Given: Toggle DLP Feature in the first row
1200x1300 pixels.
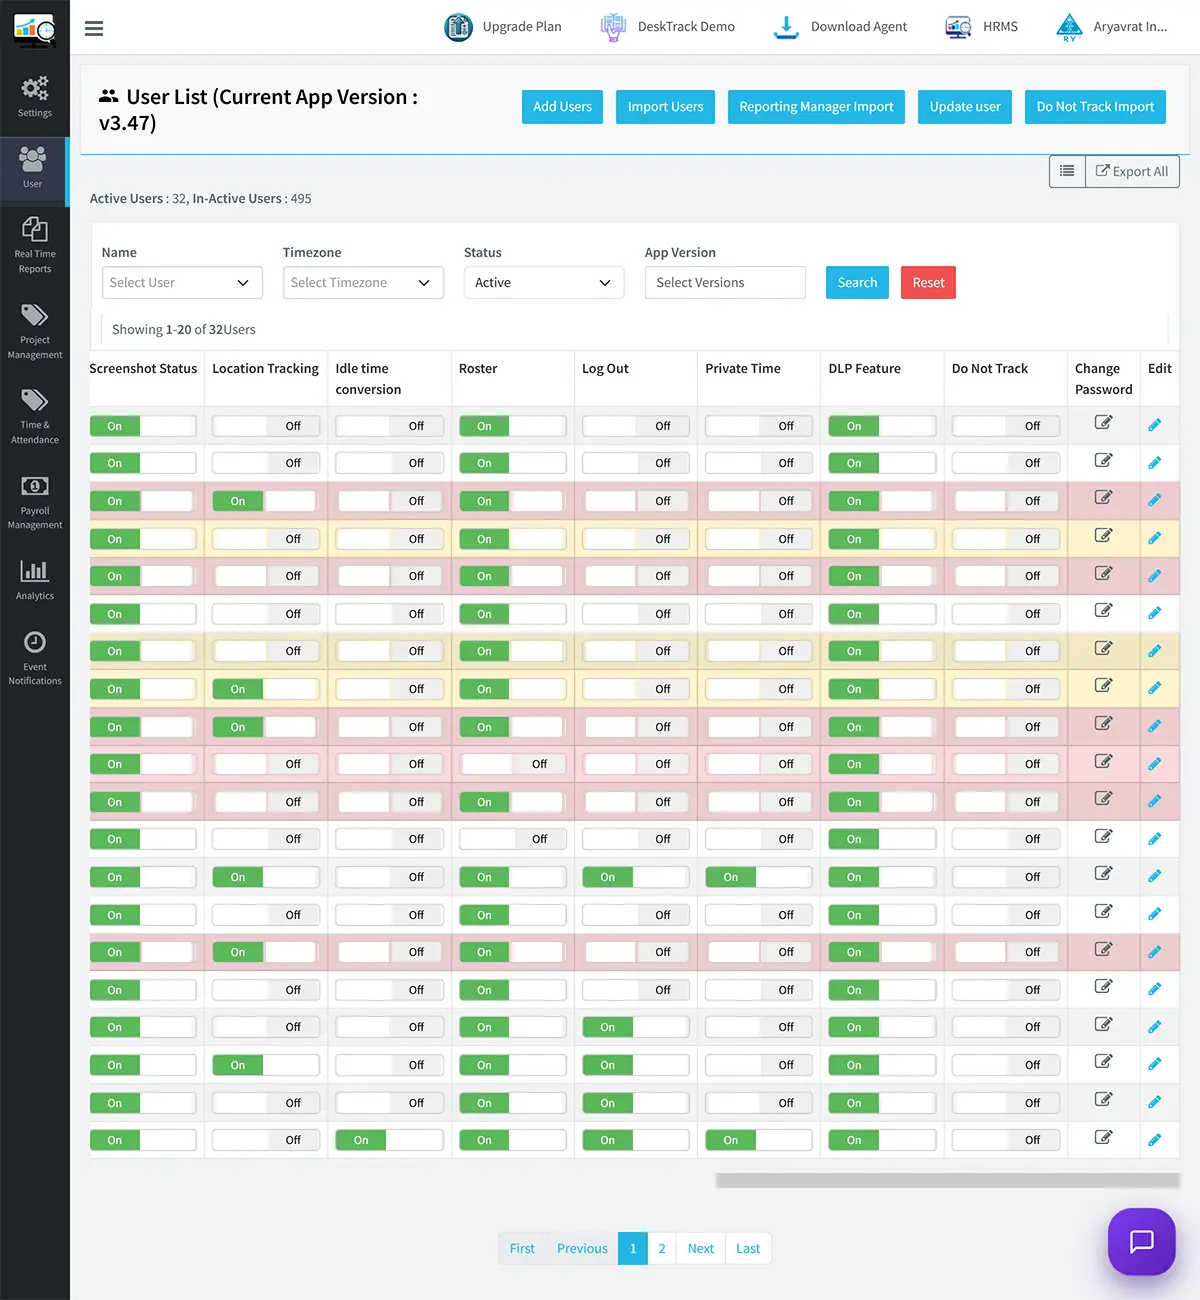Looking at the screenshot, I should [882, 426].
